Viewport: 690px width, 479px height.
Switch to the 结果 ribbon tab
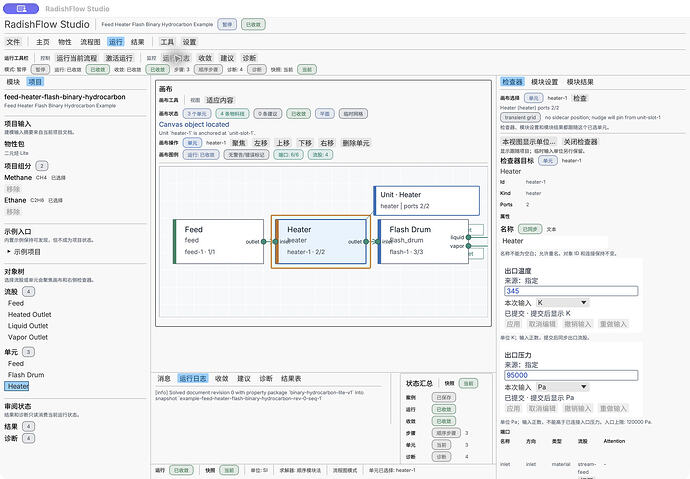[138, 42]
